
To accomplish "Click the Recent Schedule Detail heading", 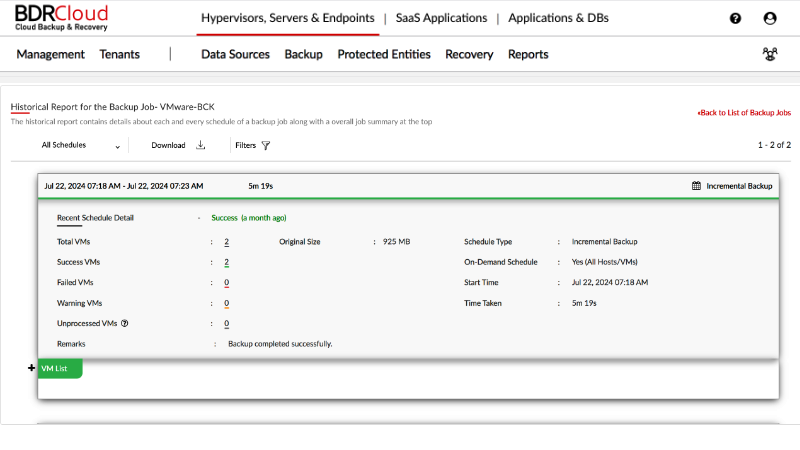I will (x=95, y=218).
